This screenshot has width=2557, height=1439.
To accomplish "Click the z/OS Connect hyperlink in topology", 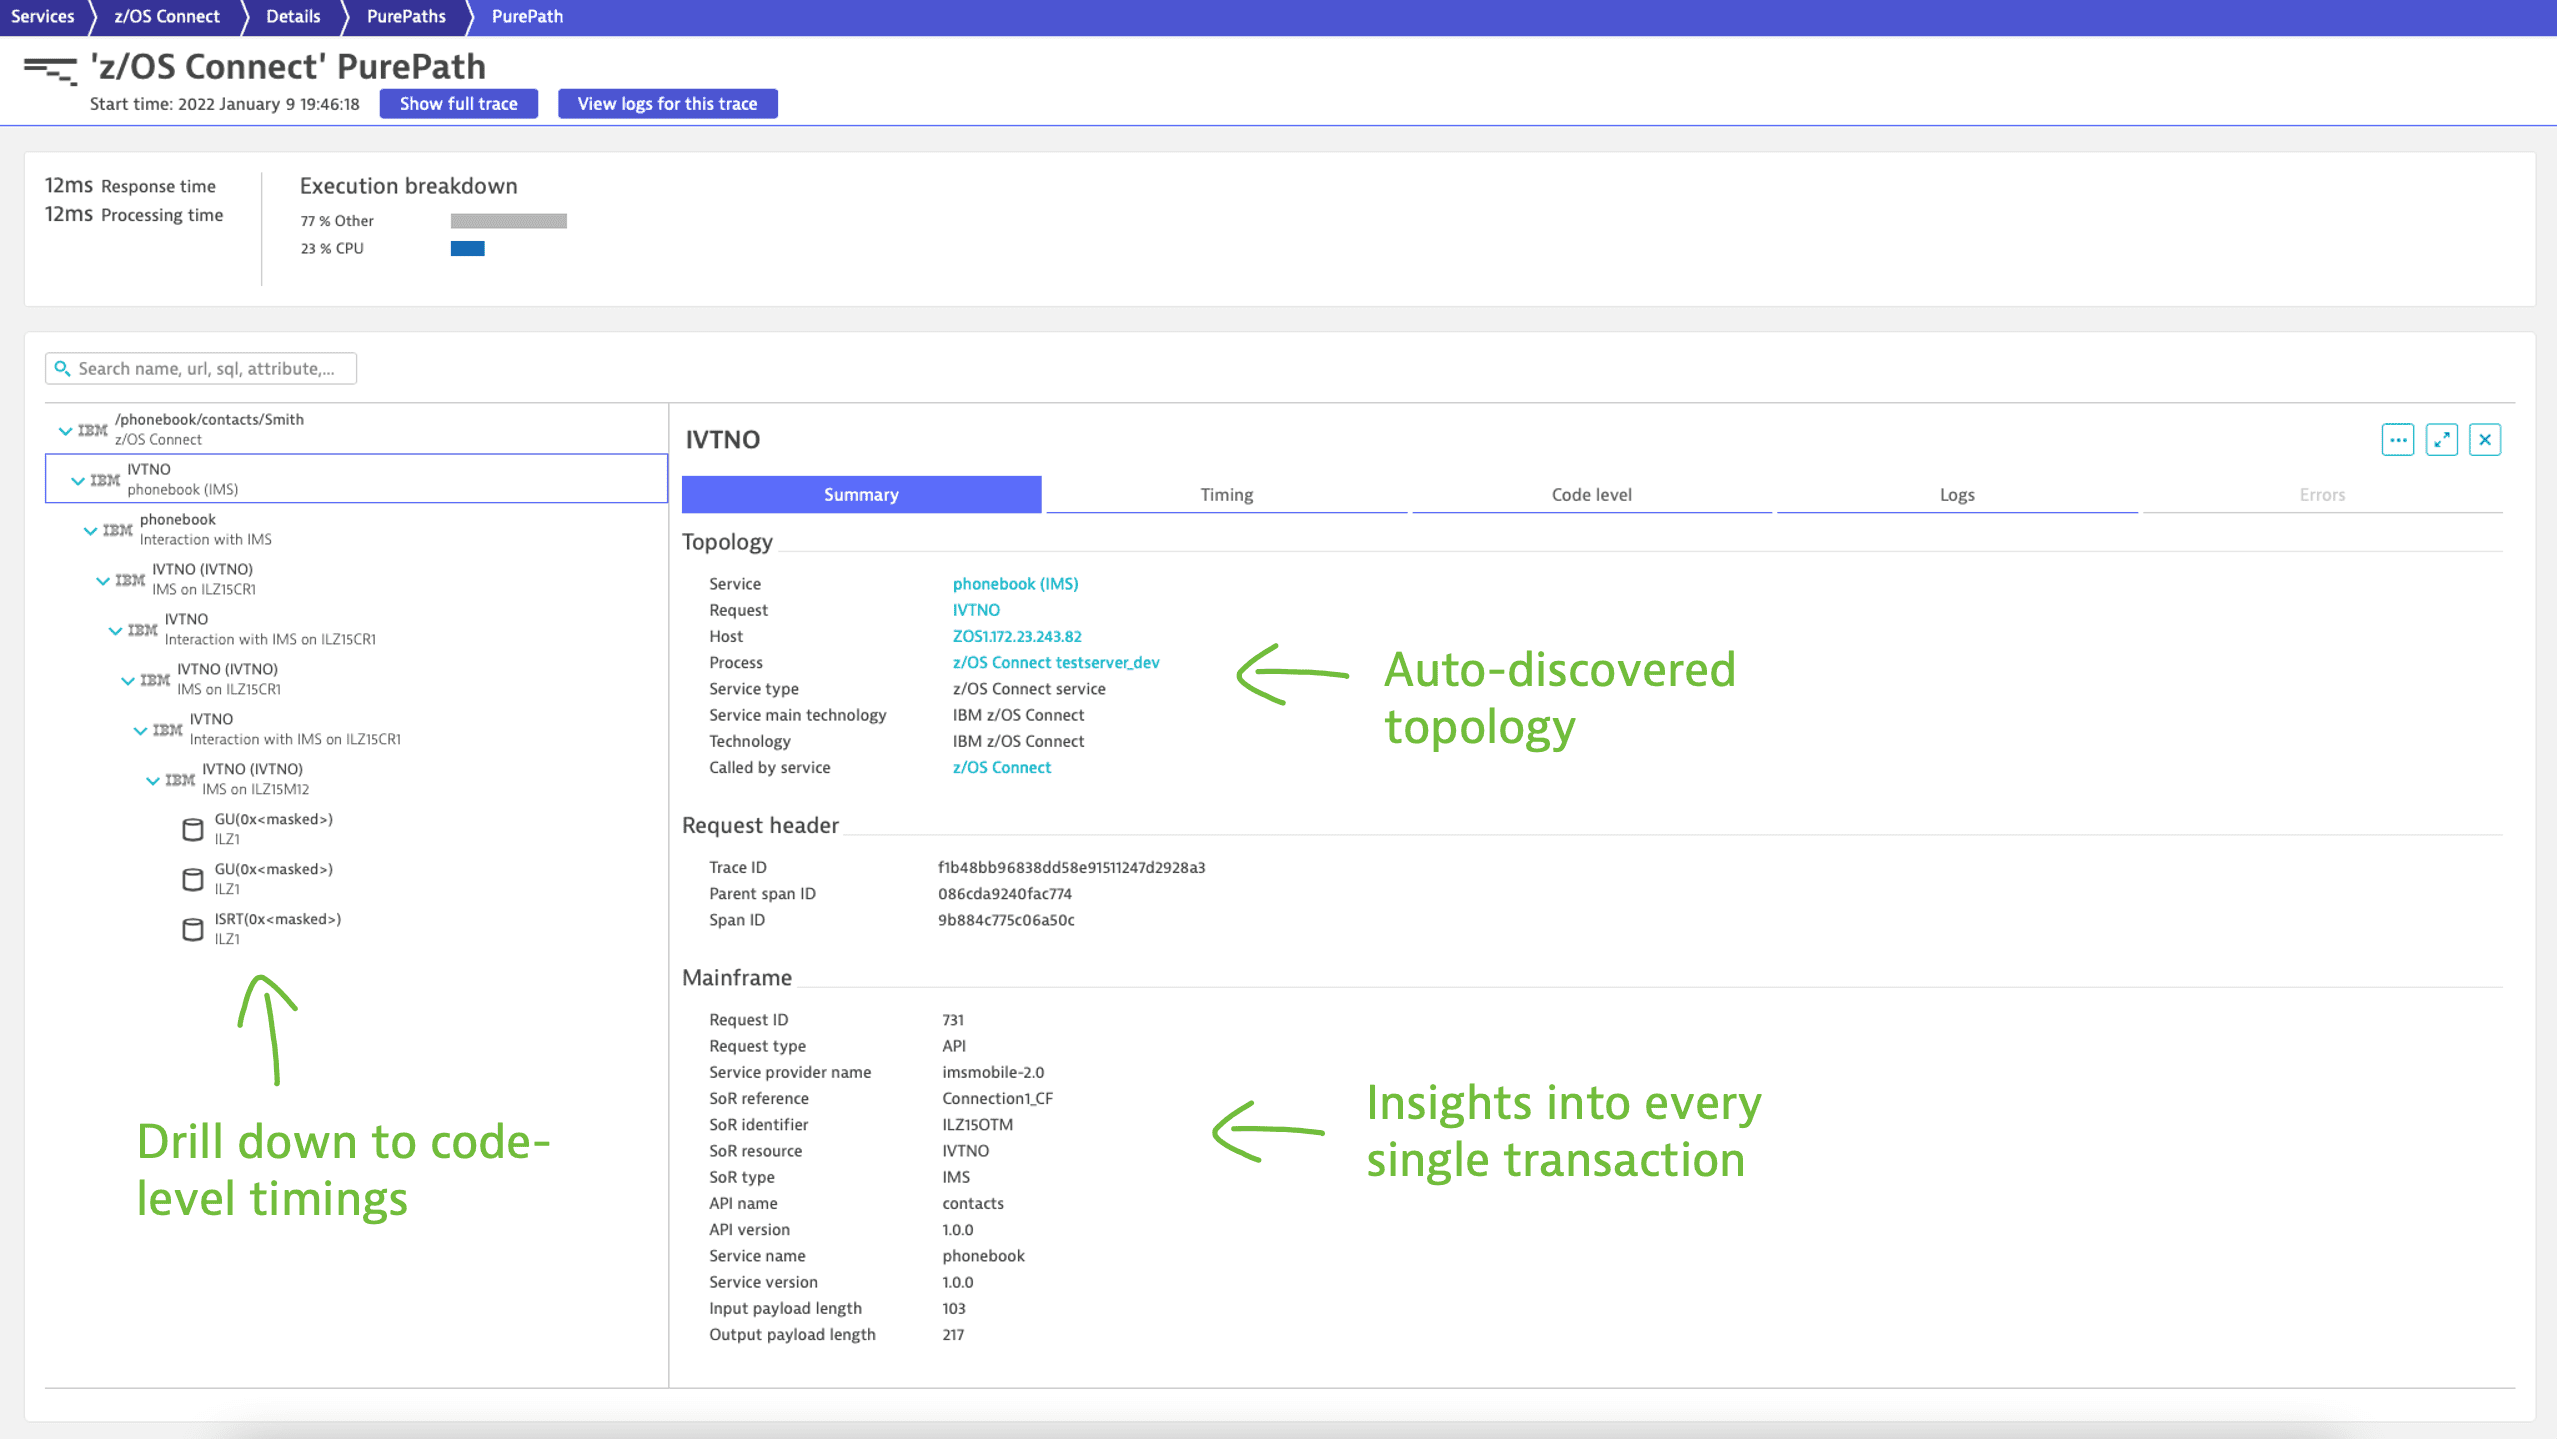I will 999,766.
